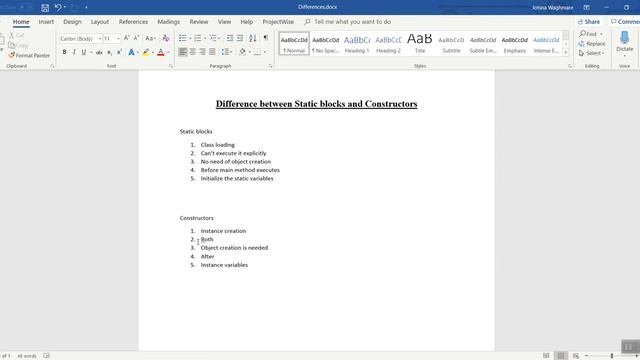
Task: Undo the last action
Action: pyautogui.click(x=58, y=7)
